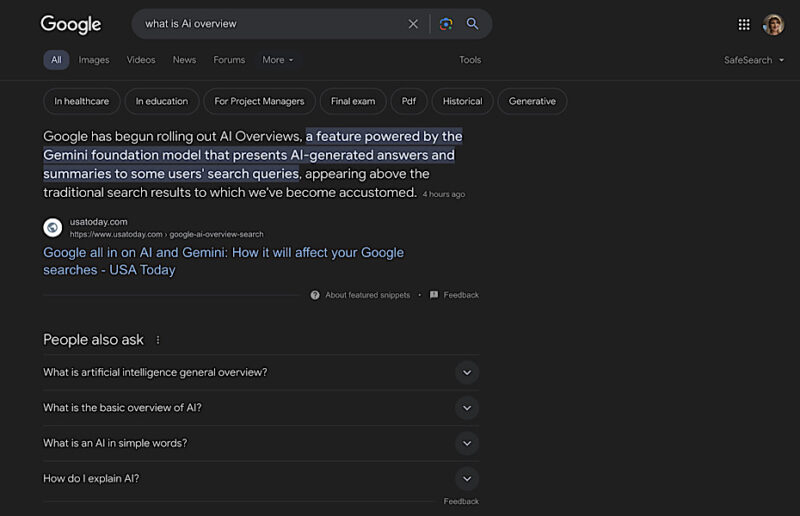The image size is (800, 516).
Task: Select the Historical chip
Action: 462,101
